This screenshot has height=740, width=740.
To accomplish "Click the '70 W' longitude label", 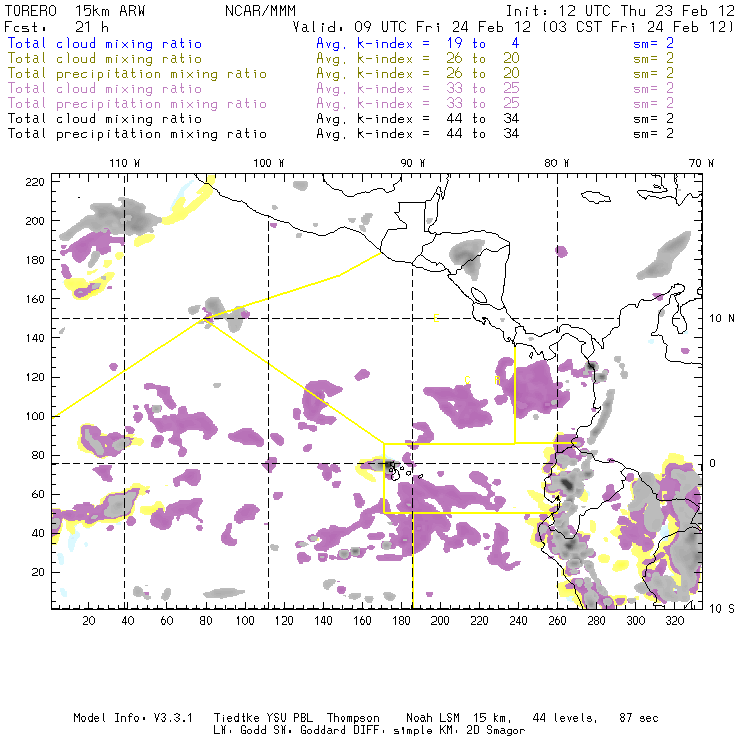I will 701,163.
